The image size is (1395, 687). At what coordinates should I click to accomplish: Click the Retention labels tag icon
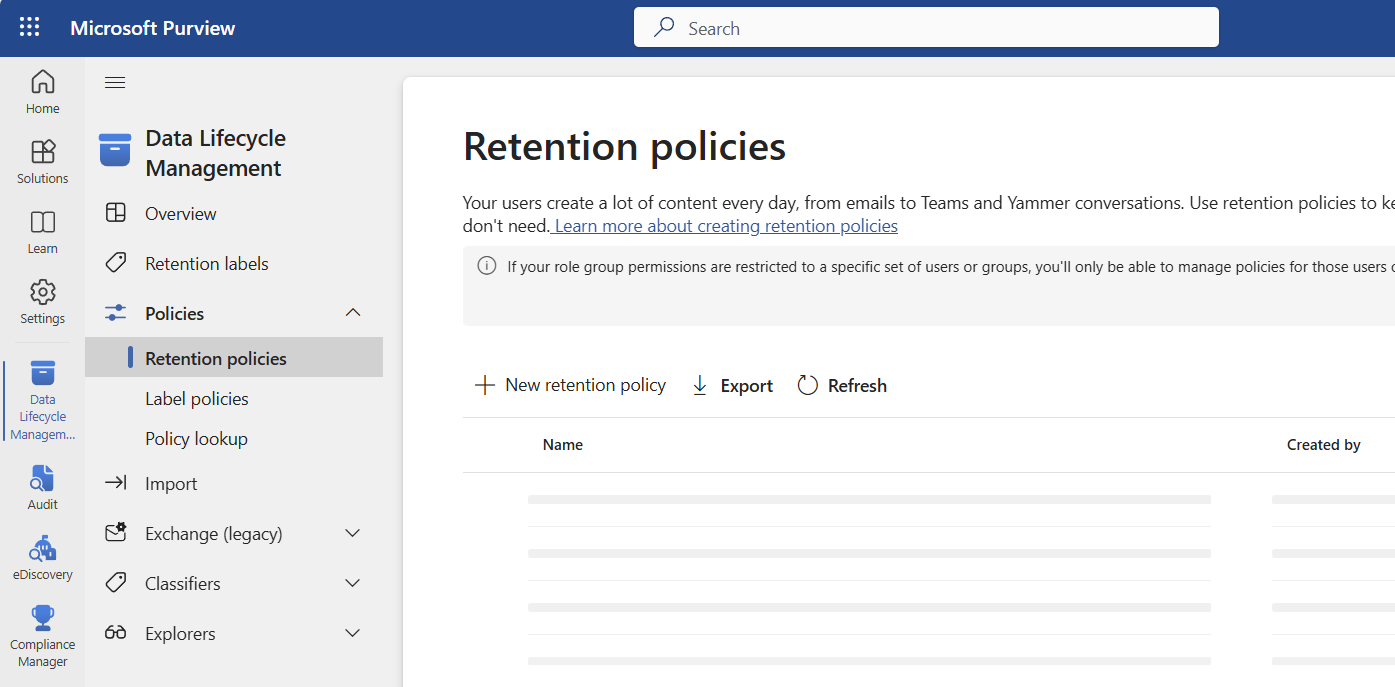[116, 263]
